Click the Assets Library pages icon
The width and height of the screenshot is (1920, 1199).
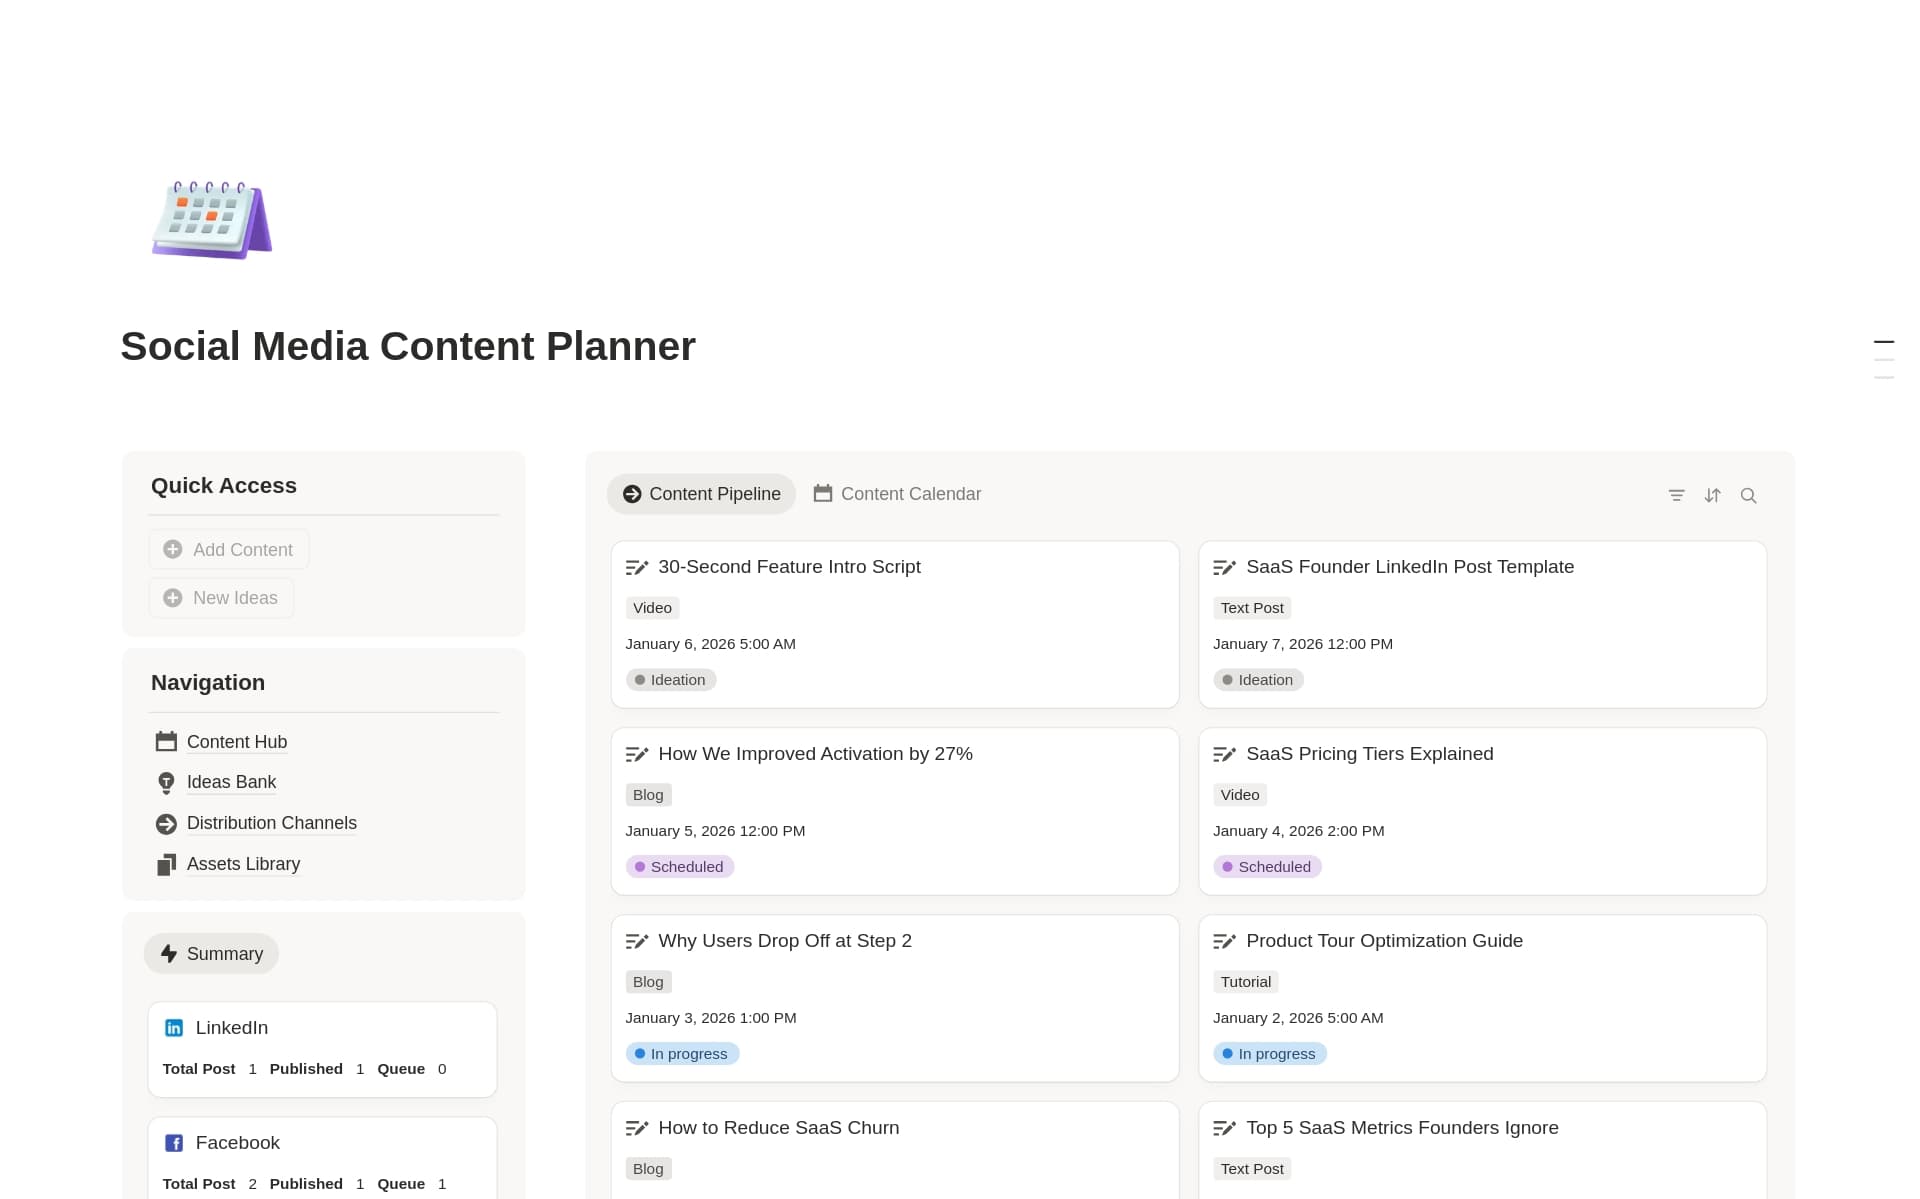[166, 865]
